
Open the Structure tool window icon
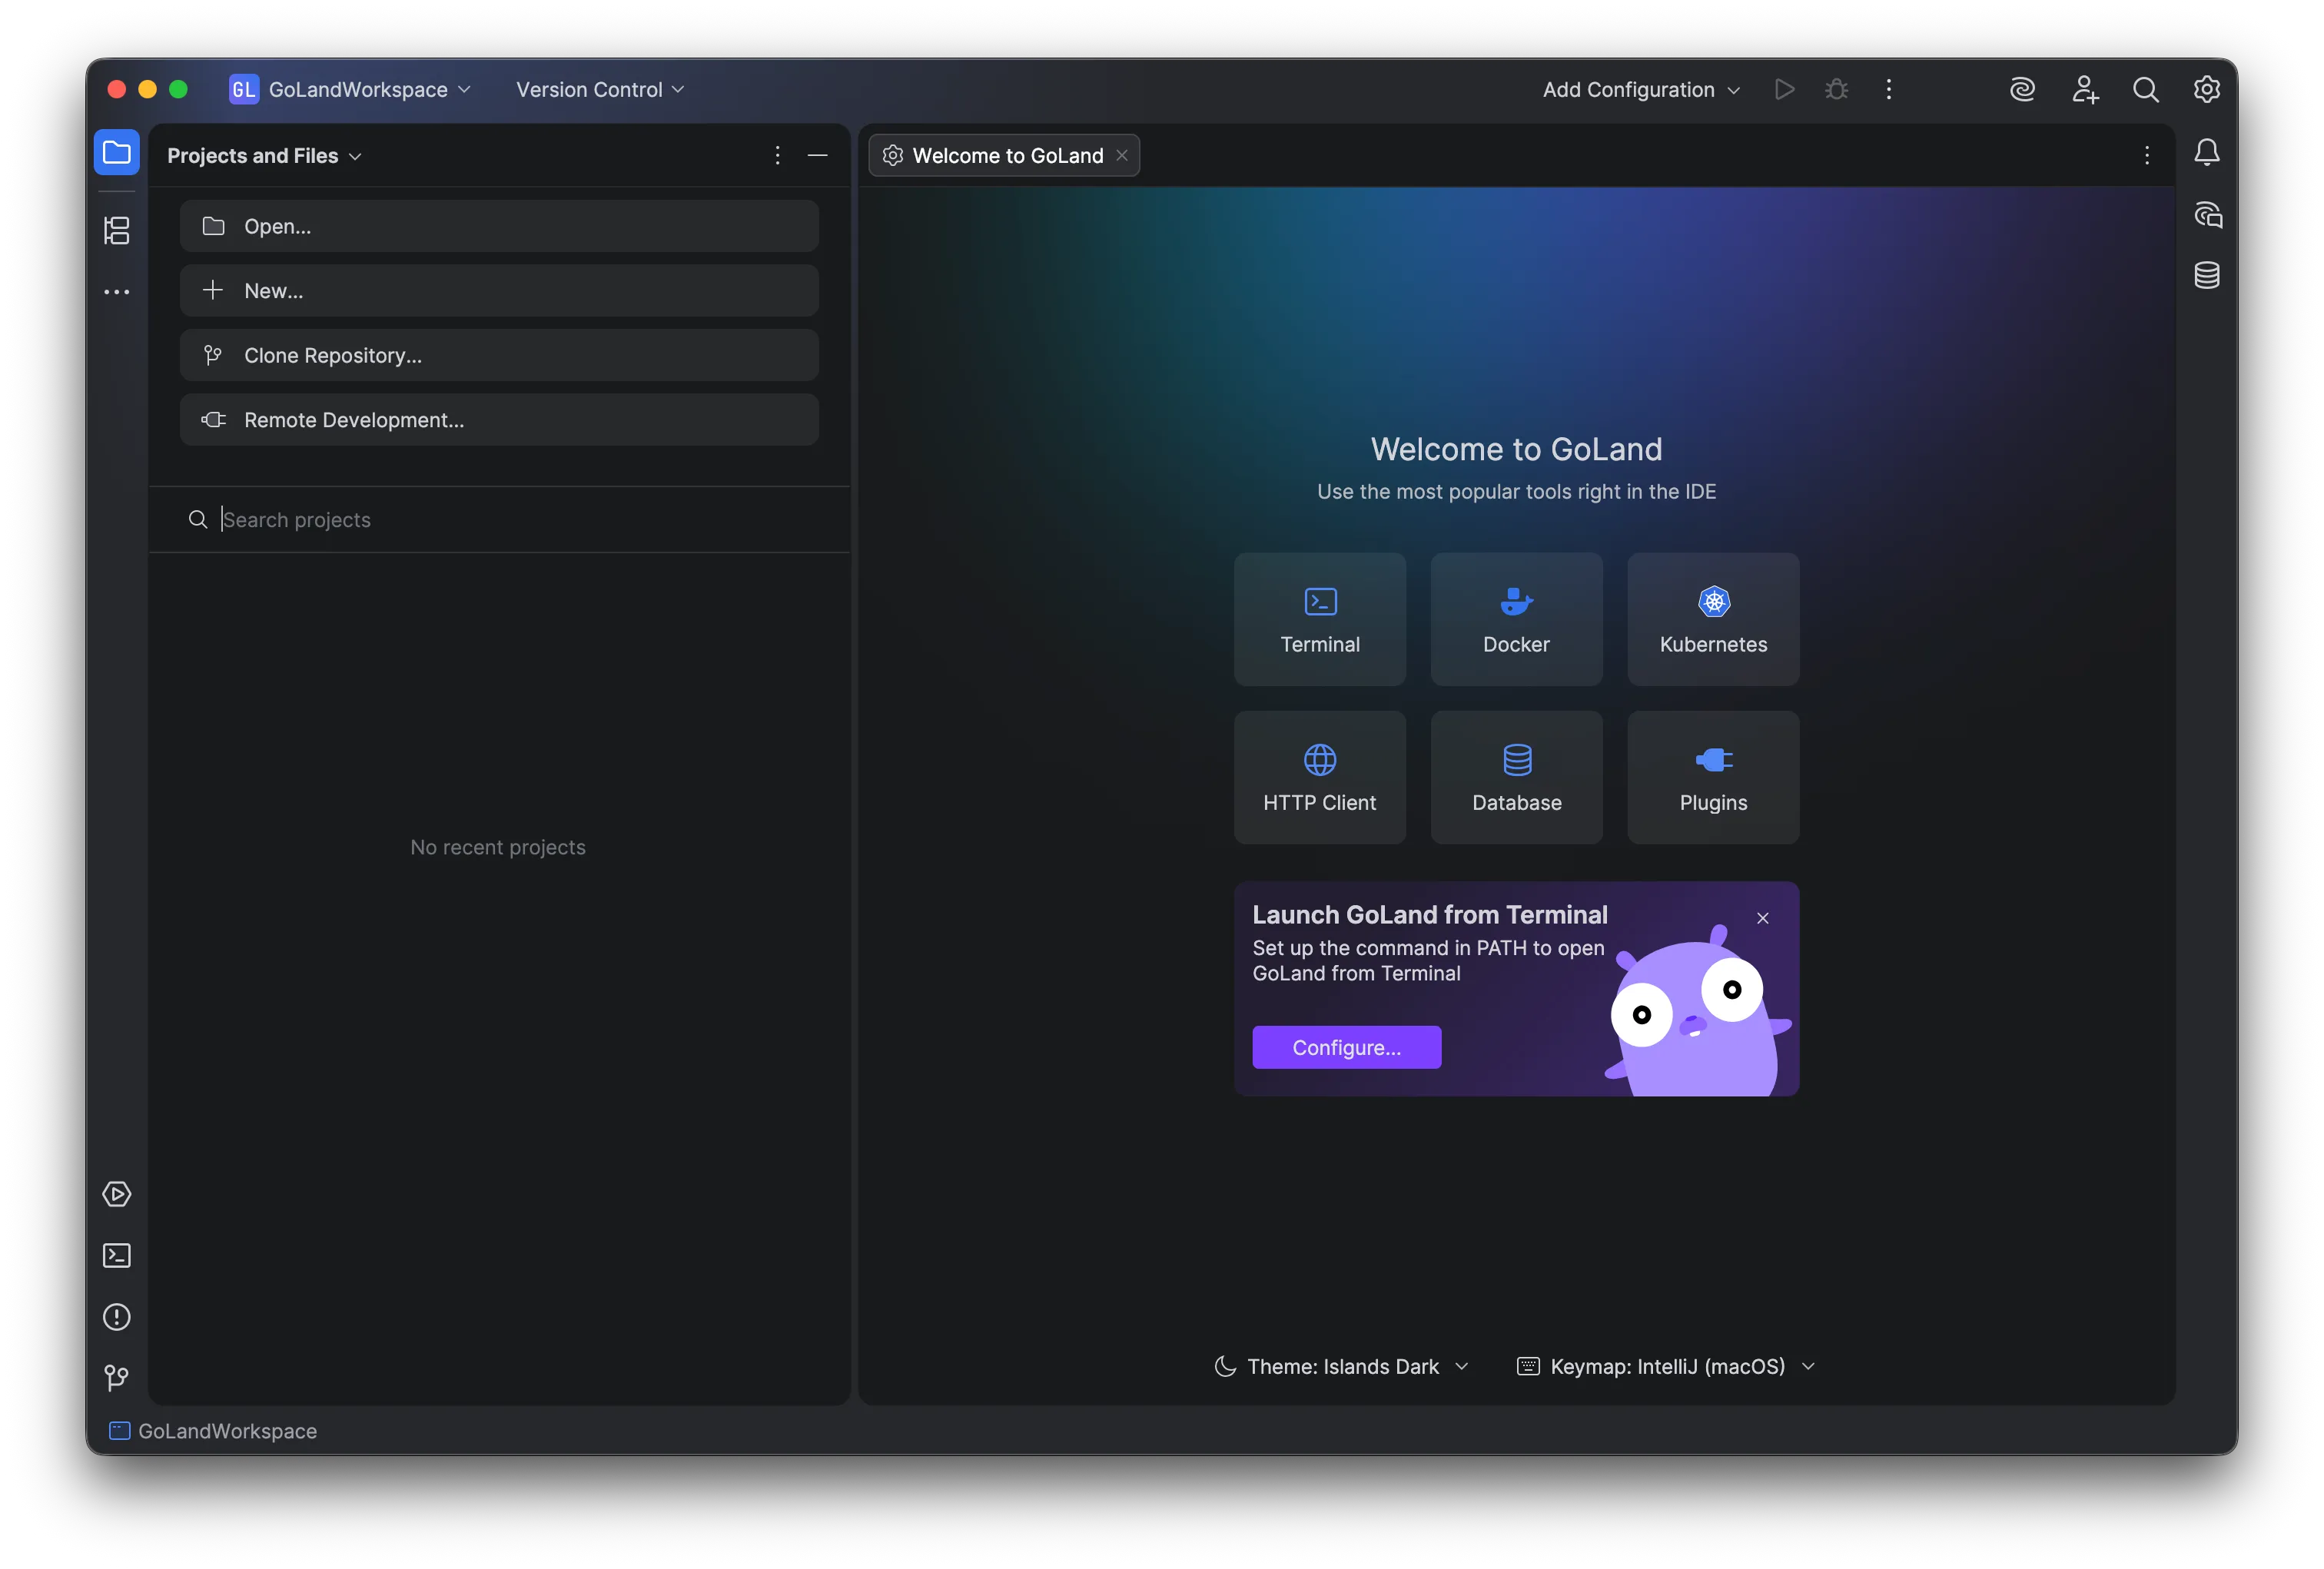(117, 231)
